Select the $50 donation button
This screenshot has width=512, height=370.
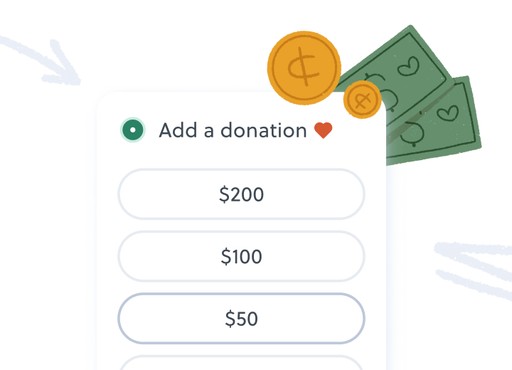coord(241,318)
